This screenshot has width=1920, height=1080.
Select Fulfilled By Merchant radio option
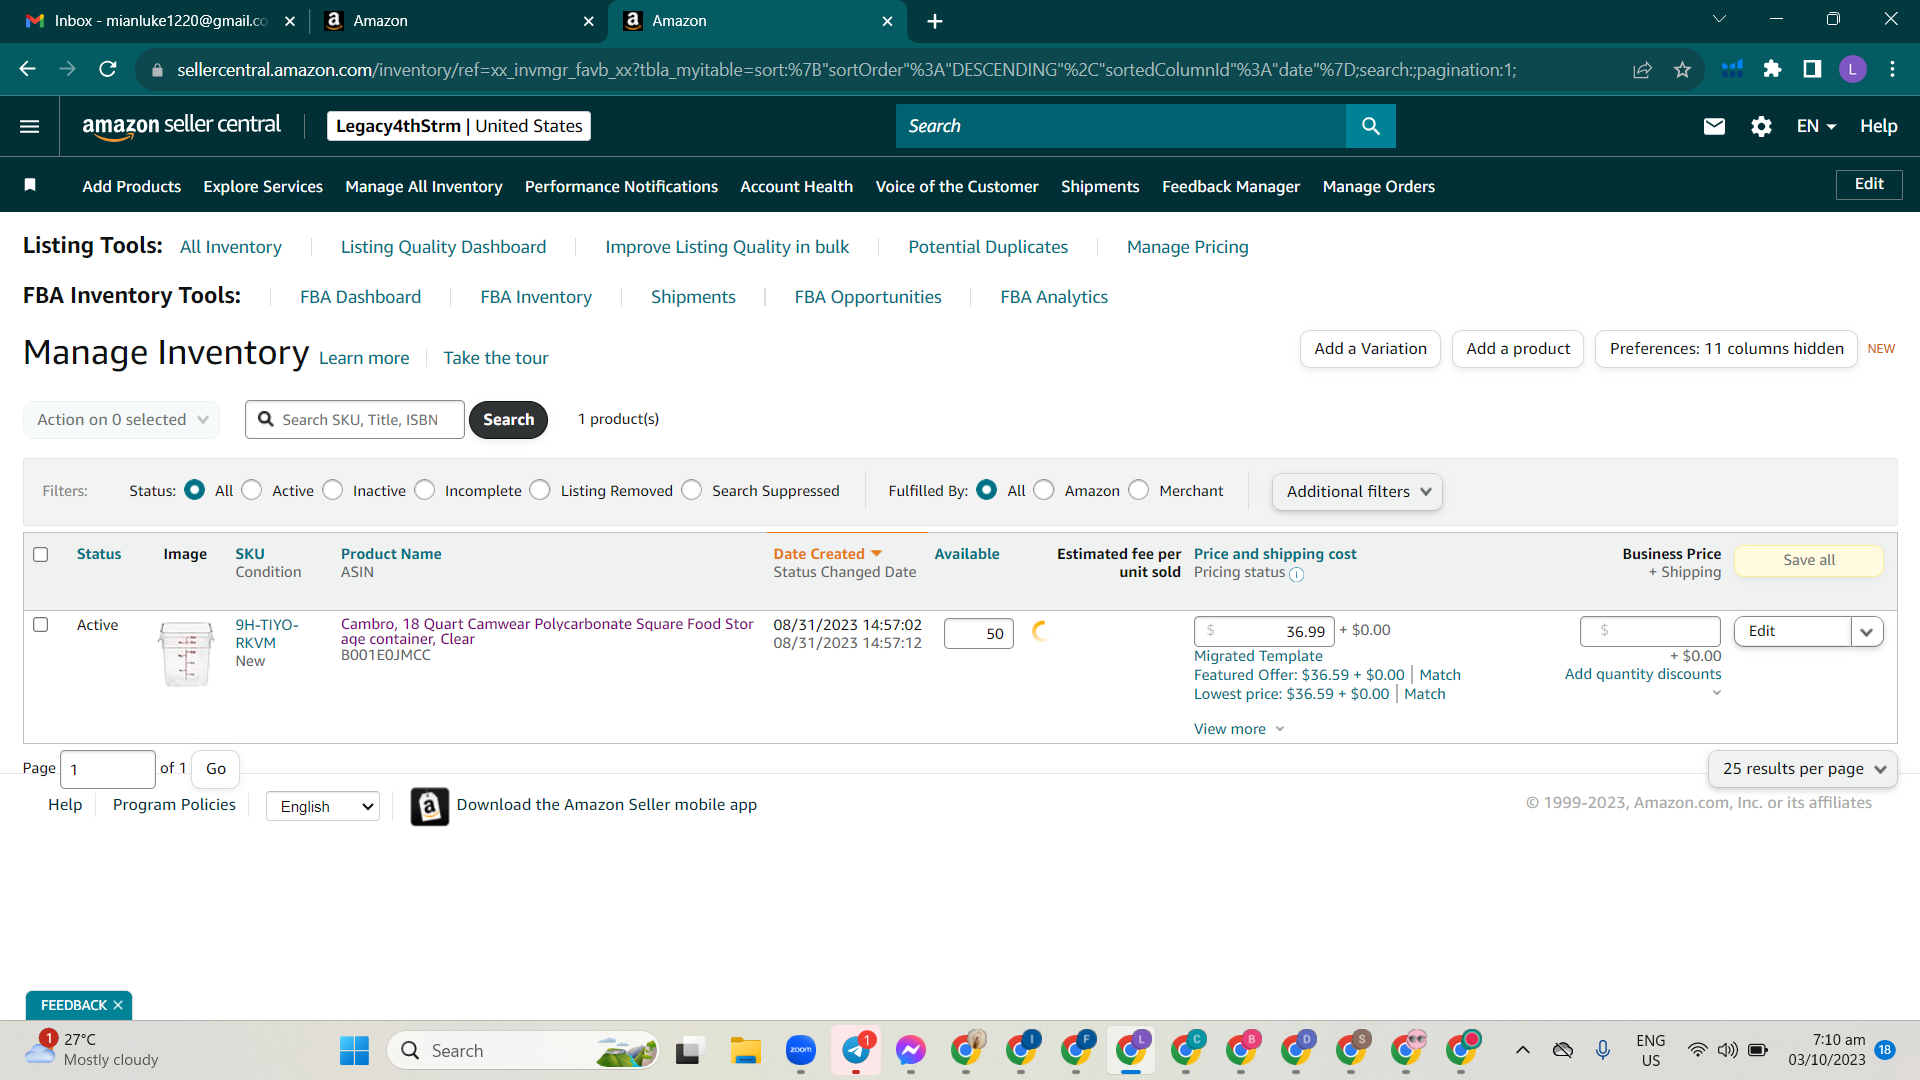click(x=1139, y=490)
